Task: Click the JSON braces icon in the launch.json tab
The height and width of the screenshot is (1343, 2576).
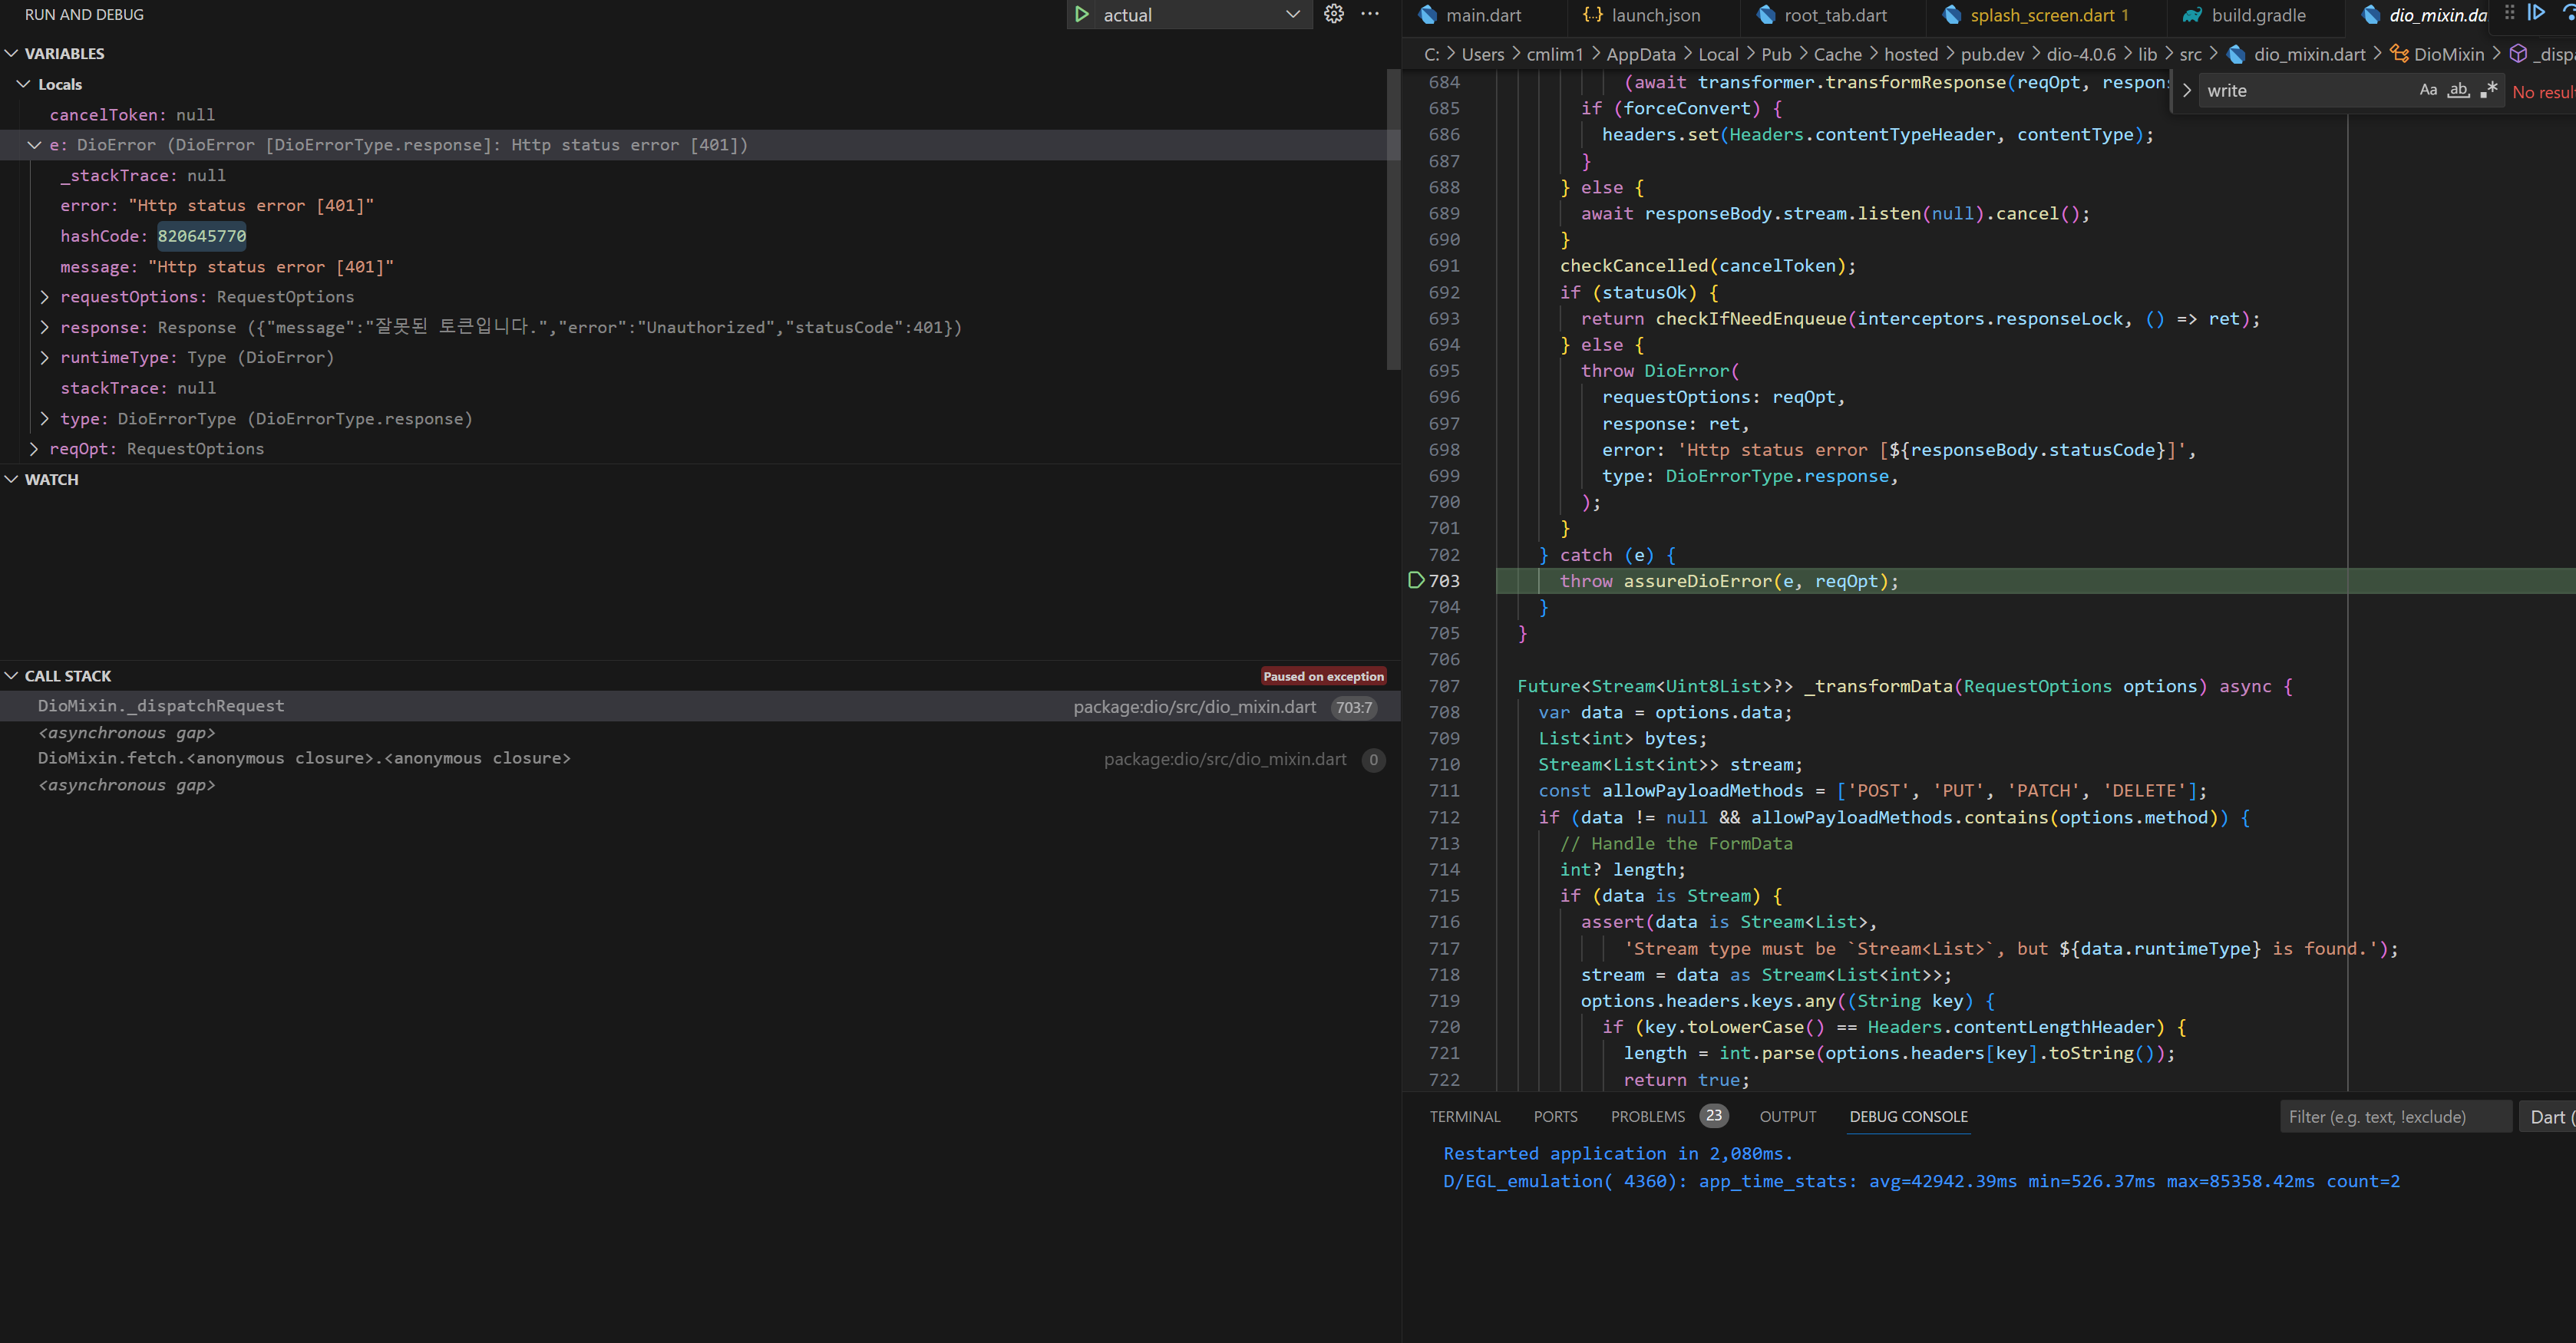Action: (1592, 15)
